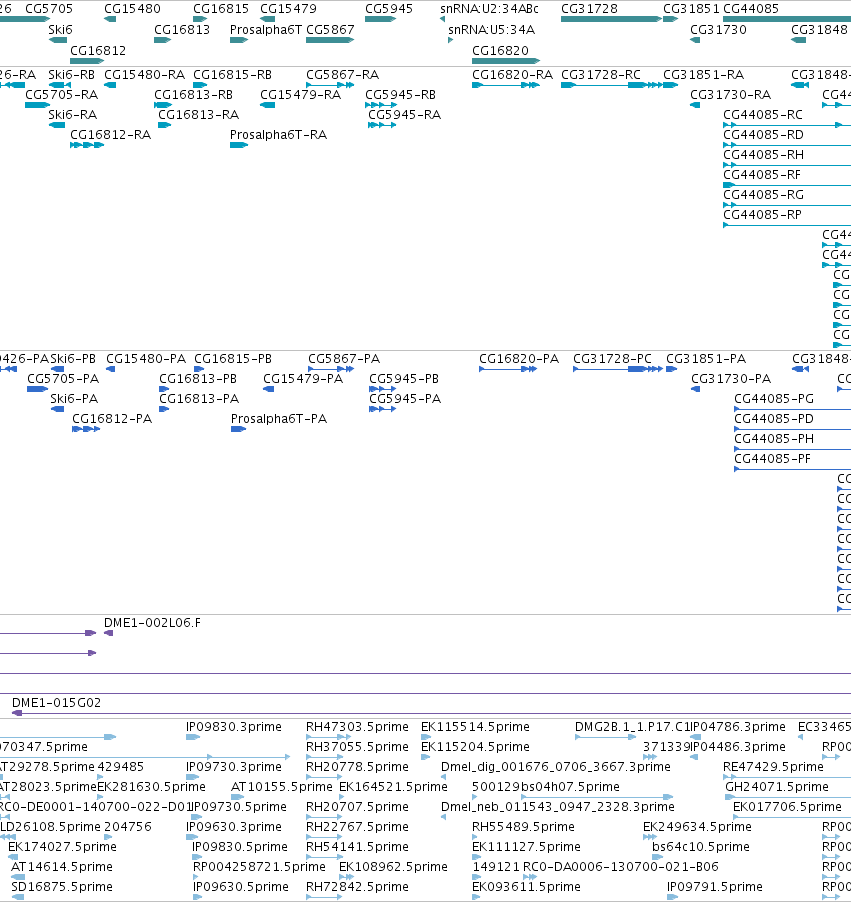Click protein CG44085-PG label
This screenshot has width=851, height=902.
coord(774,399)
